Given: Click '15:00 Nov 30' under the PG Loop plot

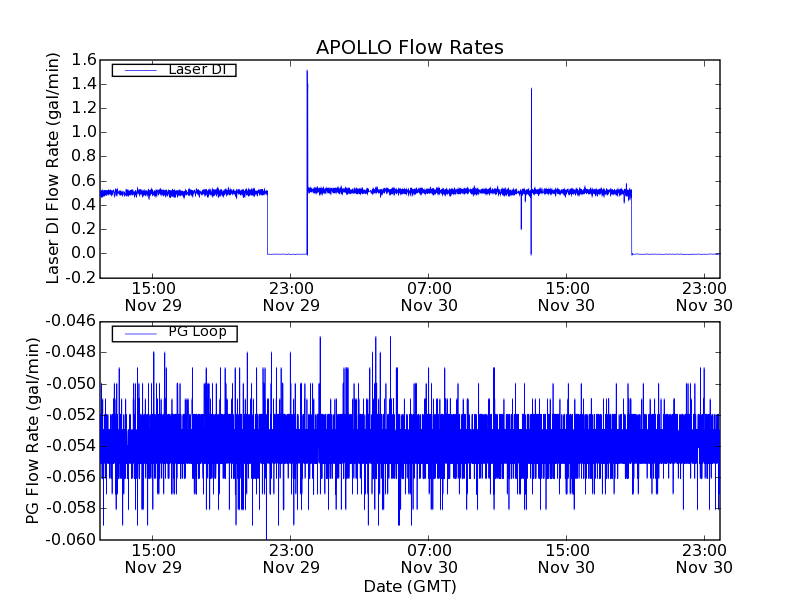Looking at the screenshot, I should click(566, 559).
